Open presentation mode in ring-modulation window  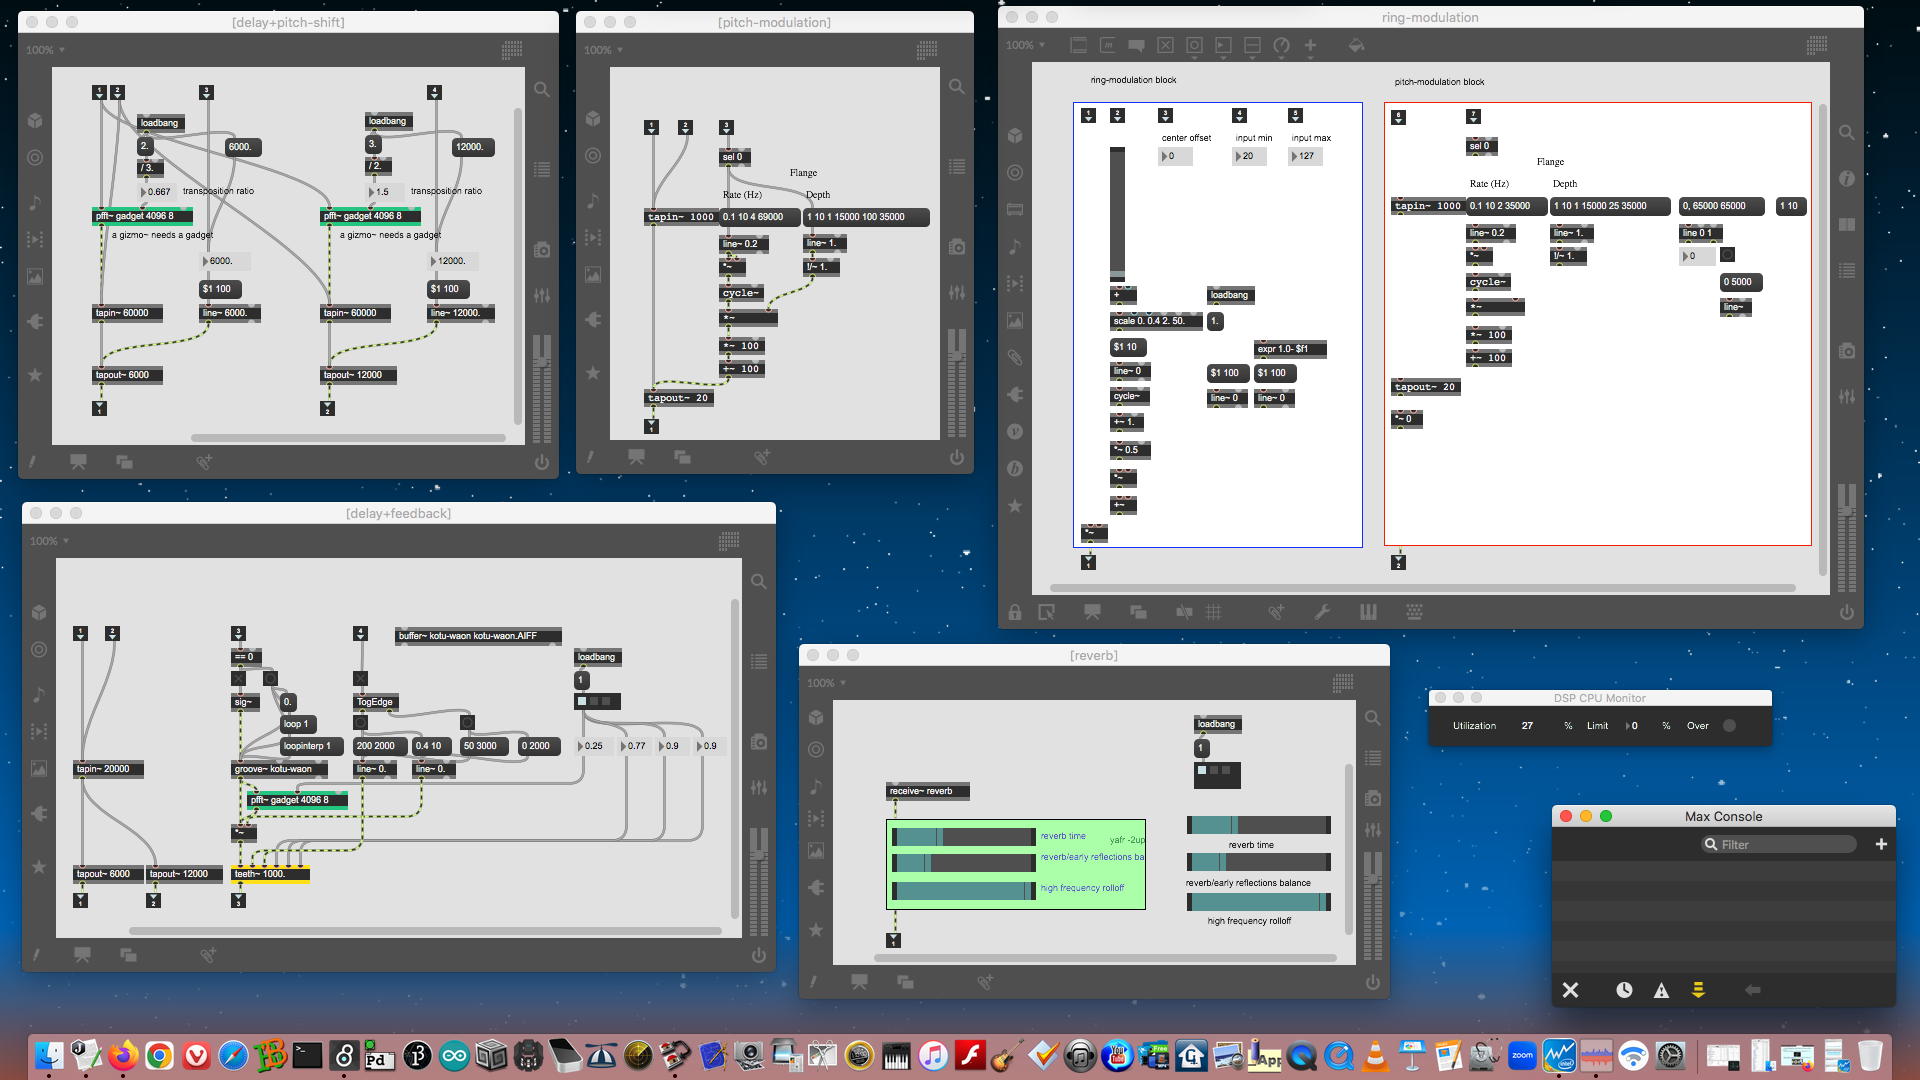(1092, 612)
